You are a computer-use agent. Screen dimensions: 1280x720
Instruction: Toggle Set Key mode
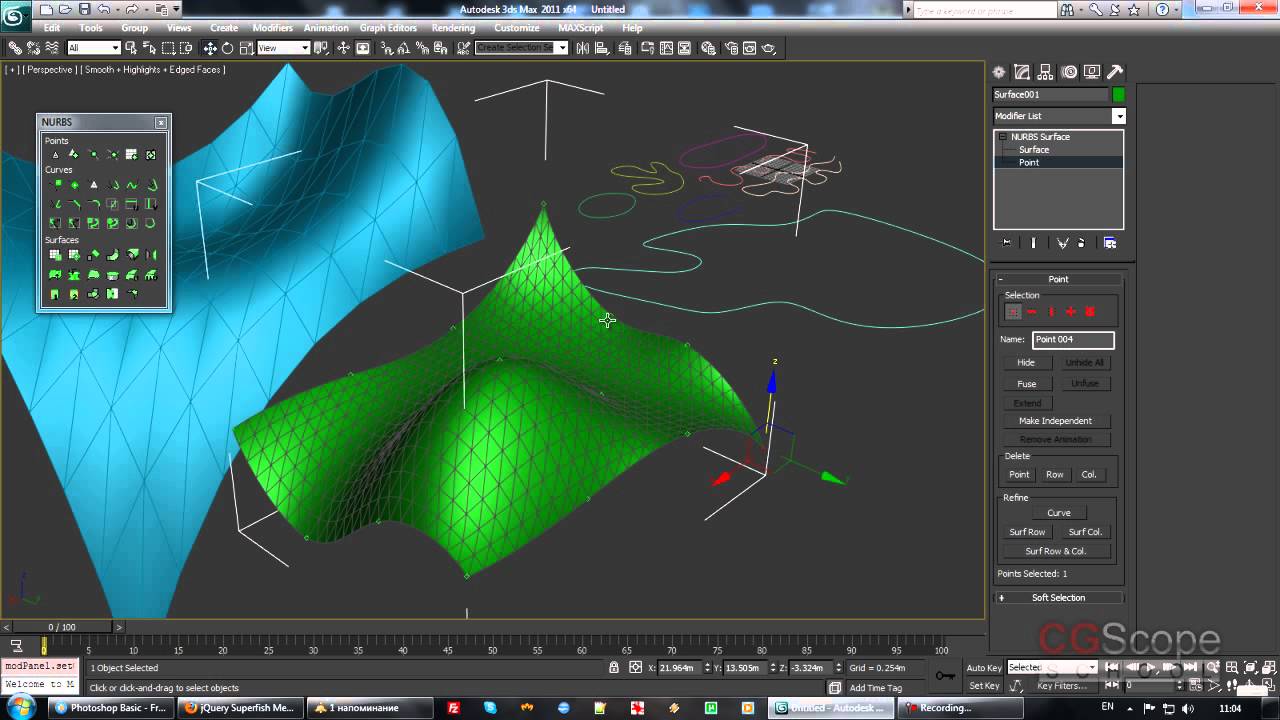pos(984,686)
